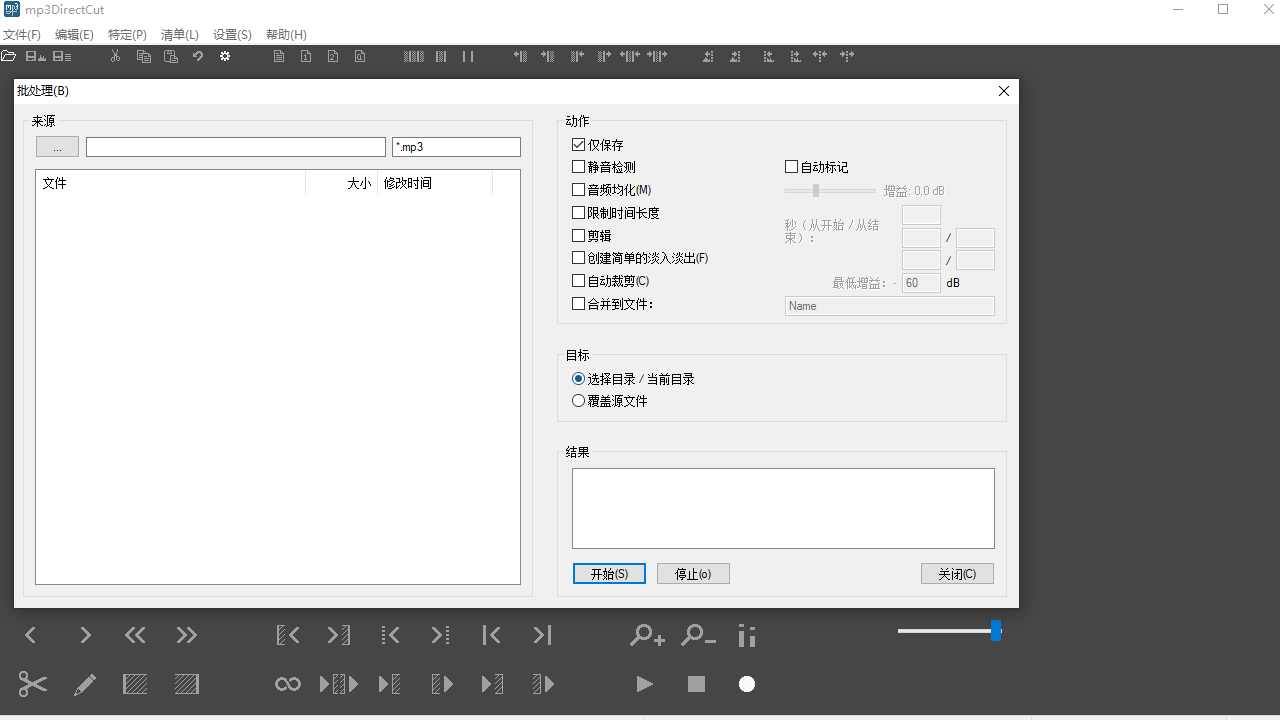Open the Settings gear icon in the toolbar
Viewport: 1280px width, 720px height.
pos(225,56)
